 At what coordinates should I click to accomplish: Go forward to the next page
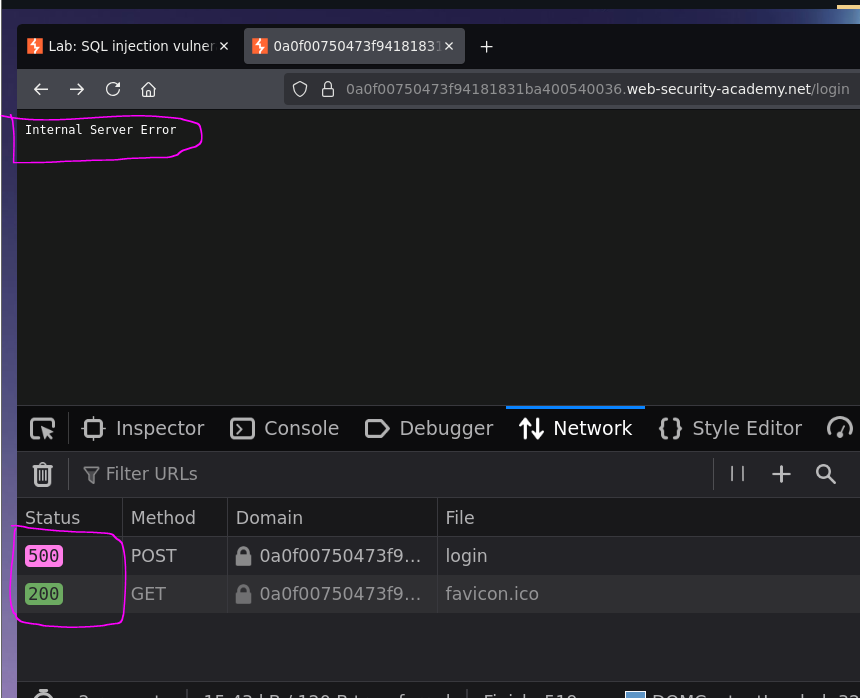click(77, 89)
